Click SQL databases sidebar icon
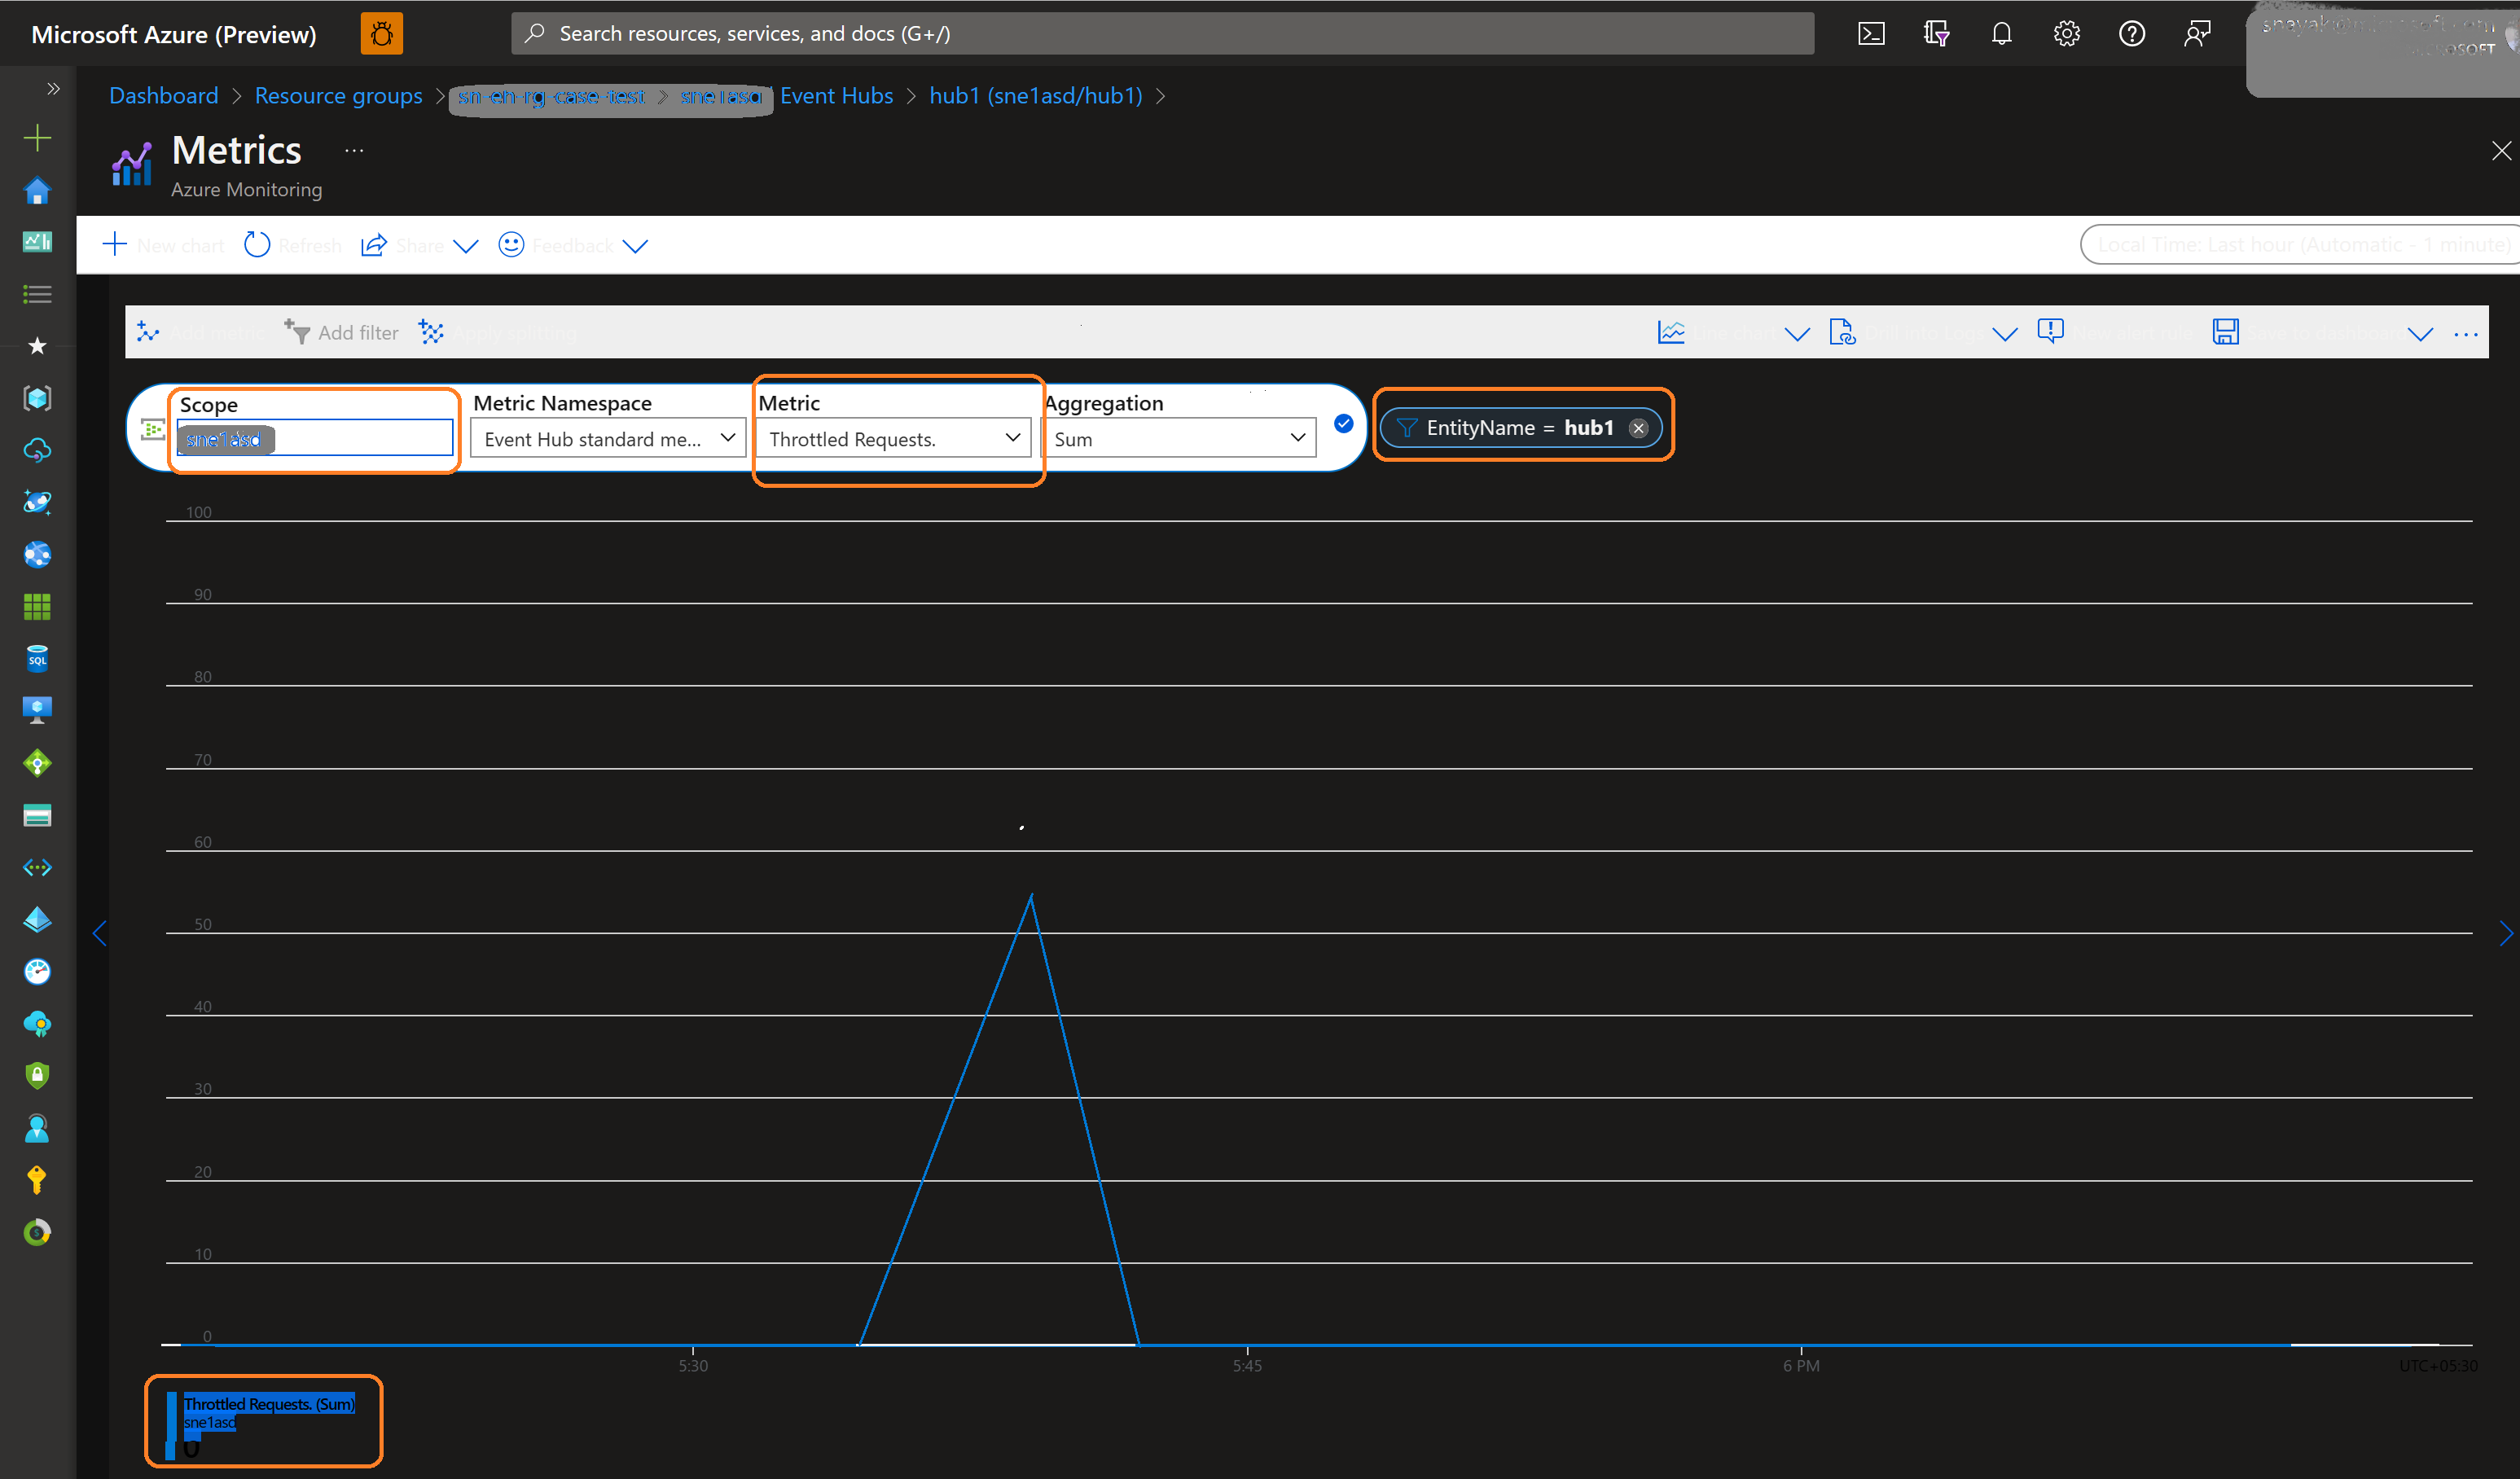The height and width of the screenshot is (1479, 2520). click(x=37, y=659)
